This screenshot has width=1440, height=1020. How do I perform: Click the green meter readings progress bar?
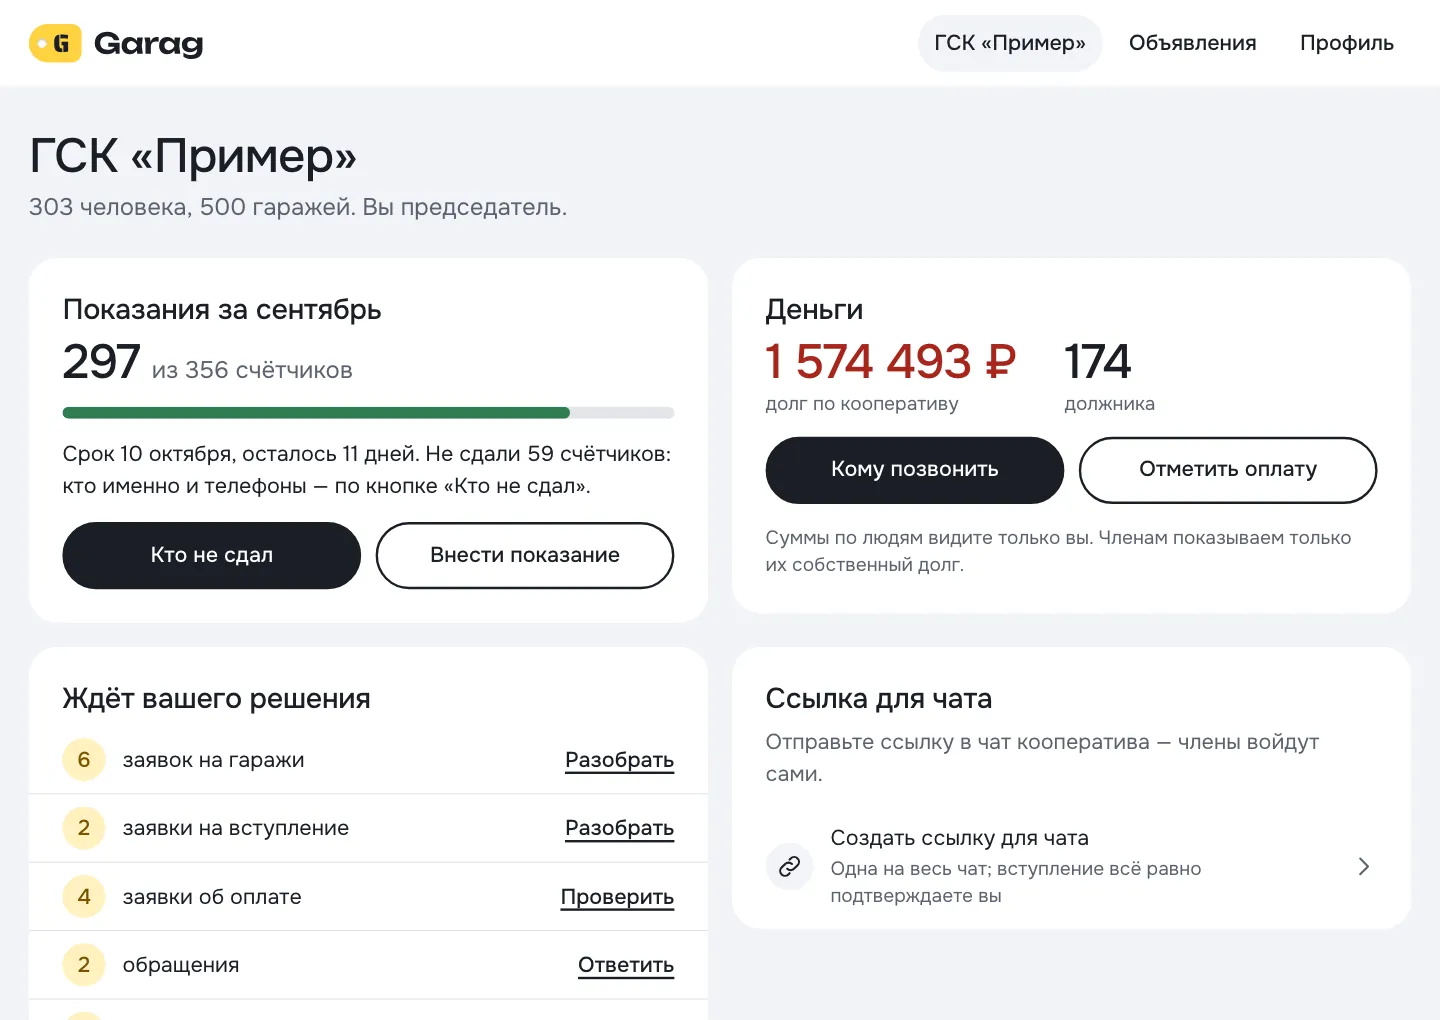tap(368, 413)
